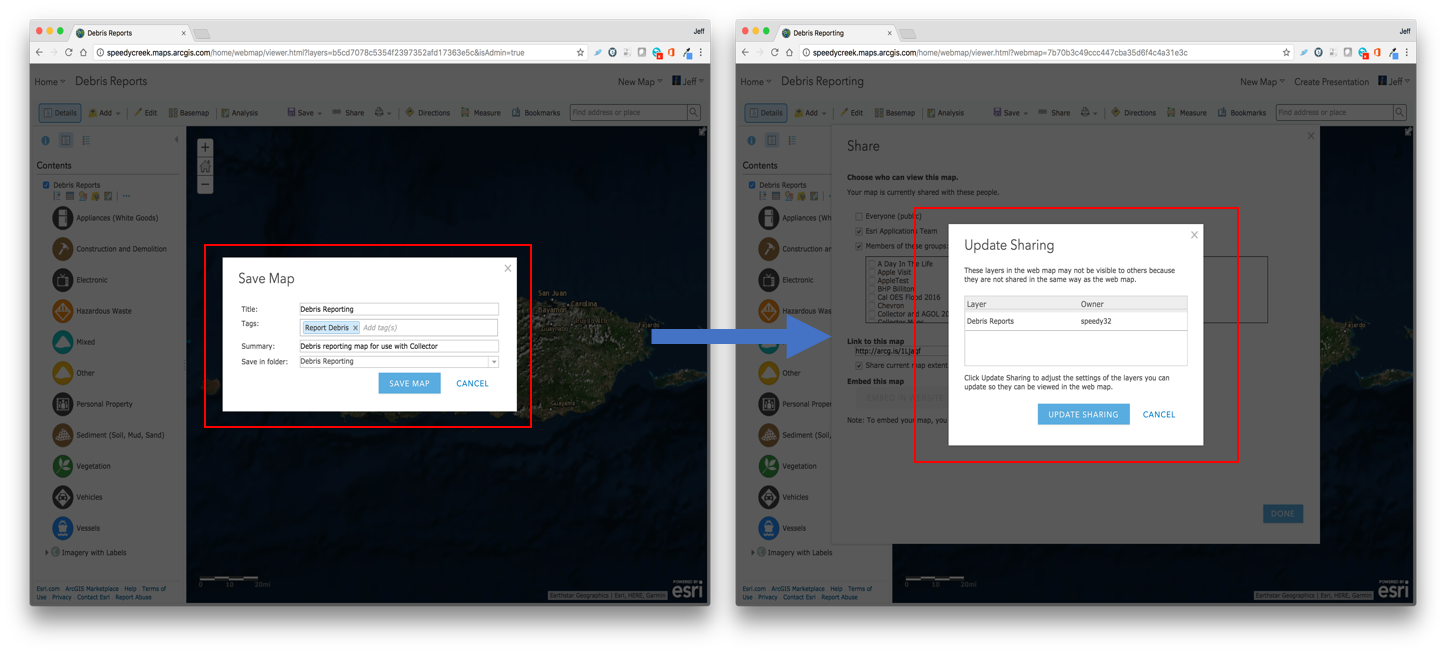Open Save dropdown in Save Map window toolbar
1446x654 pixels.
coord(305,113)
